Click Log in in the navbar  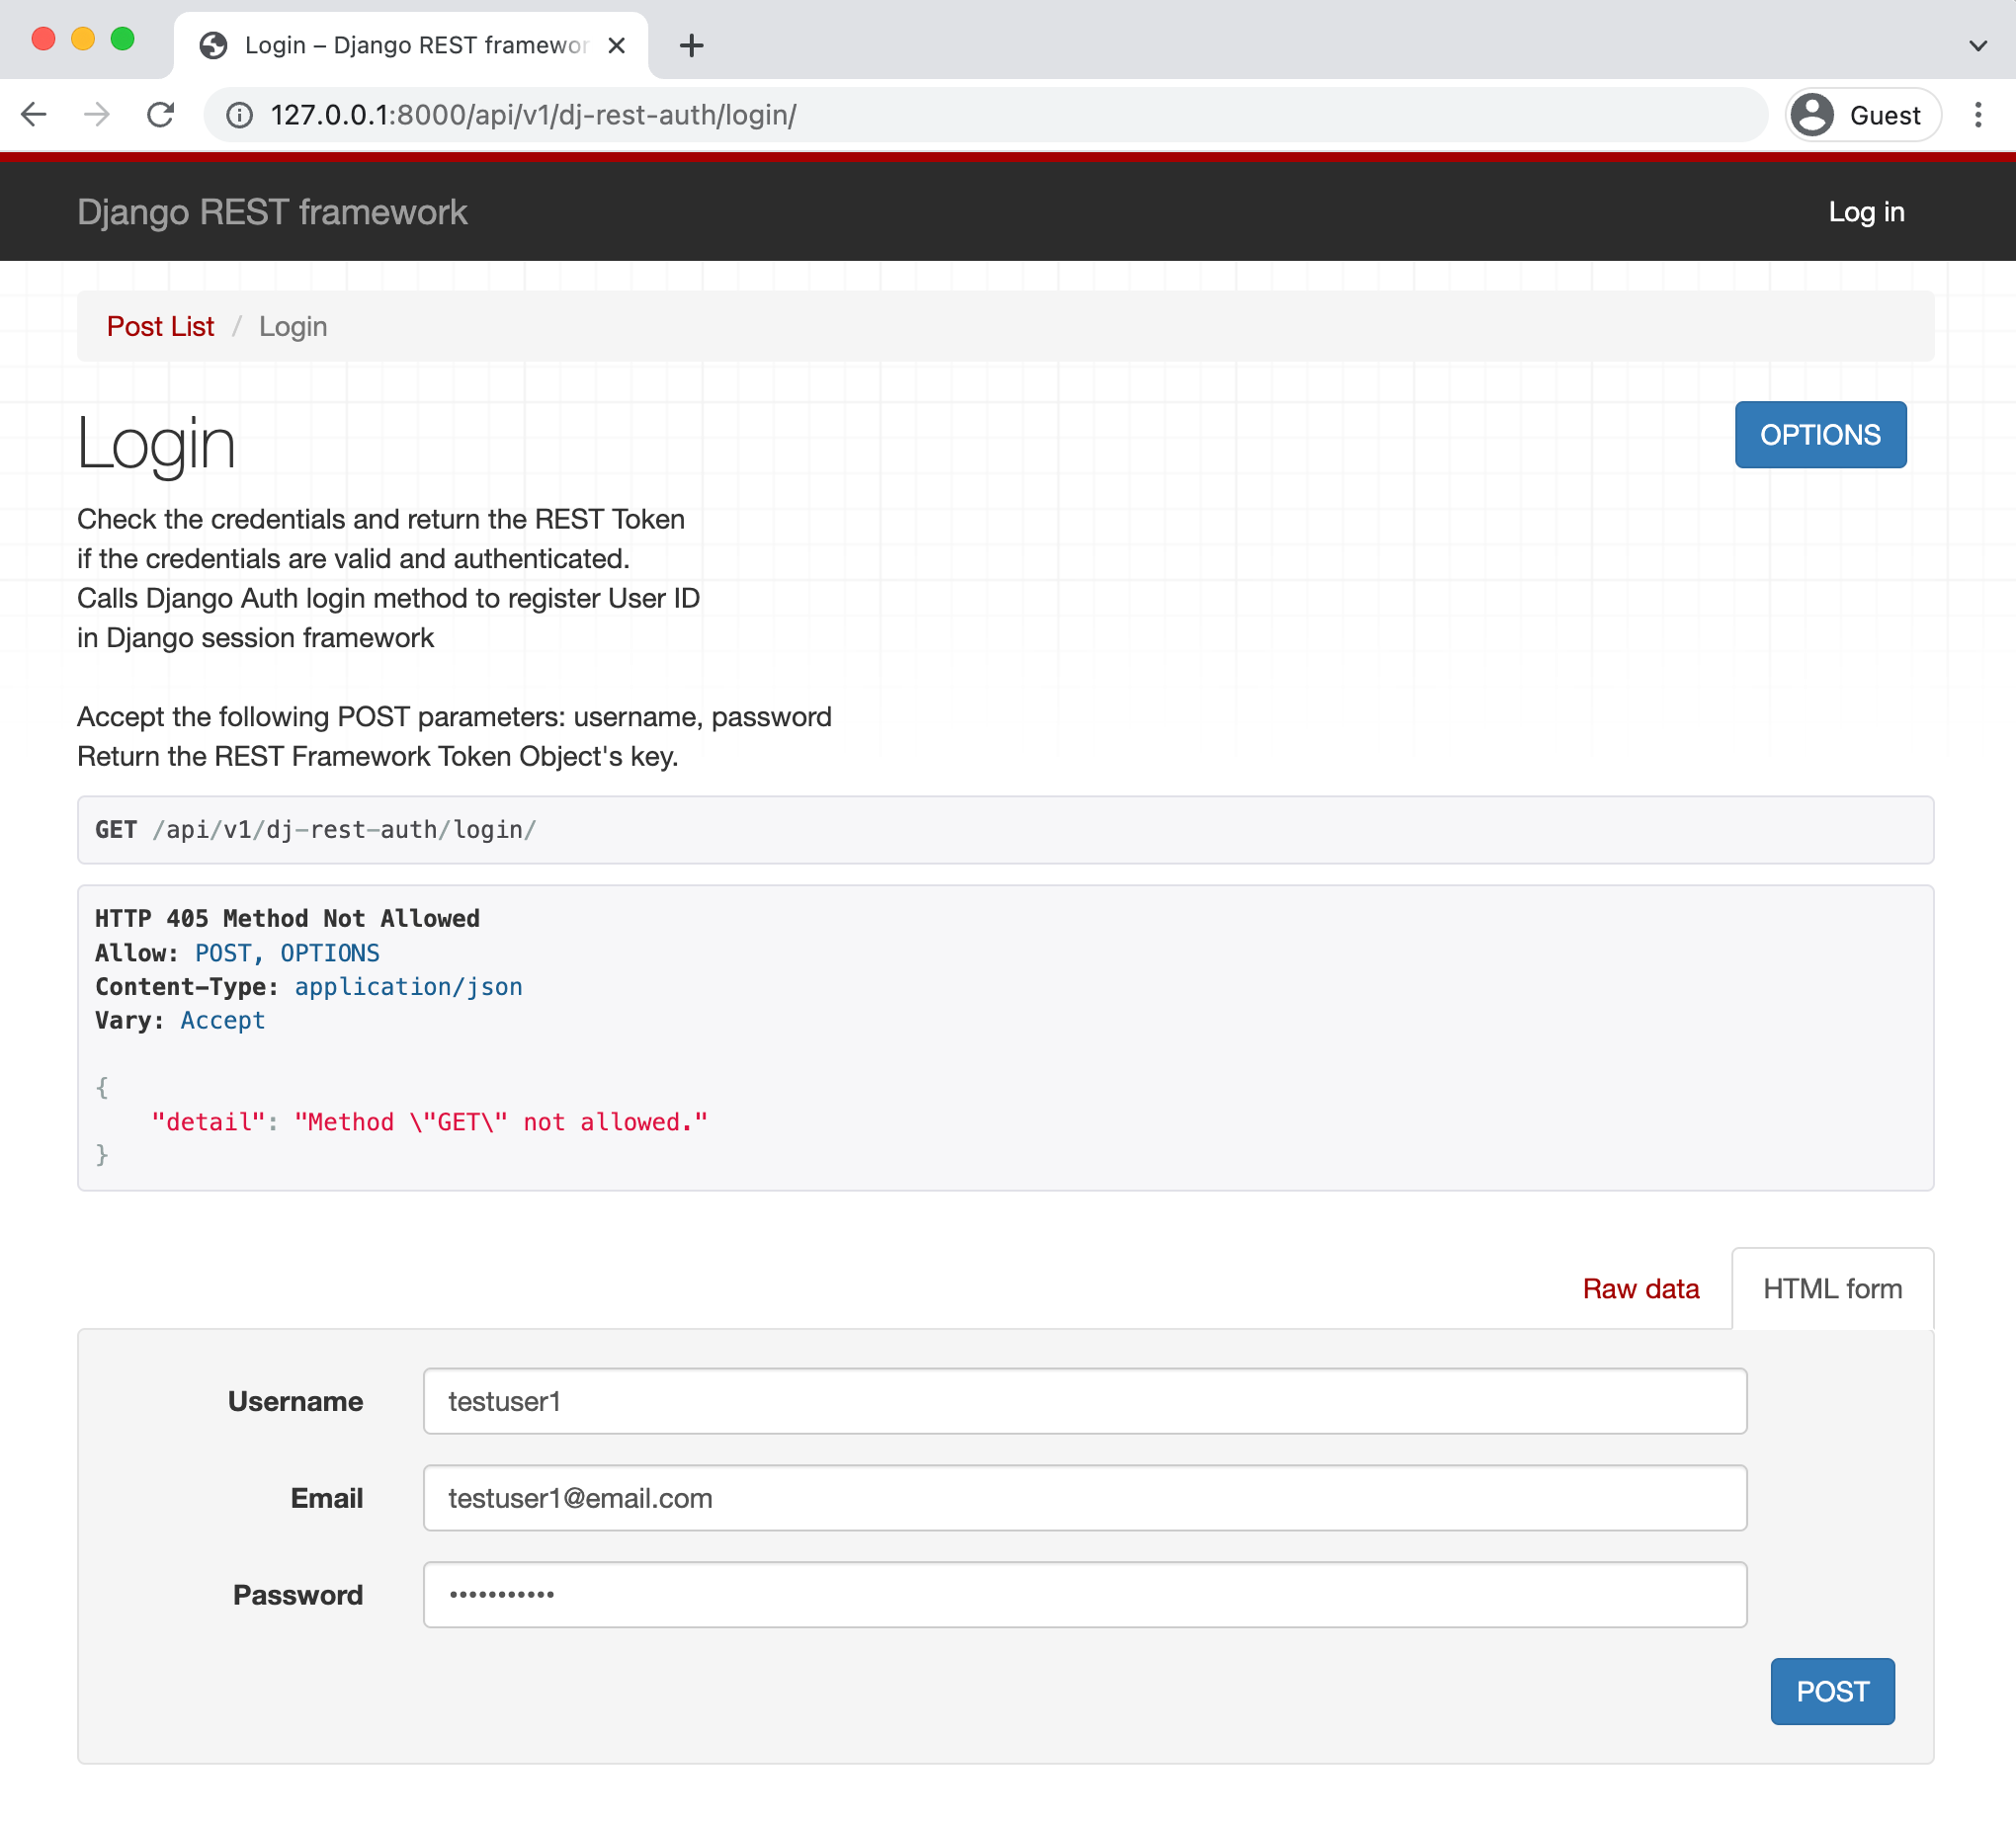(x=1866, y=212)
